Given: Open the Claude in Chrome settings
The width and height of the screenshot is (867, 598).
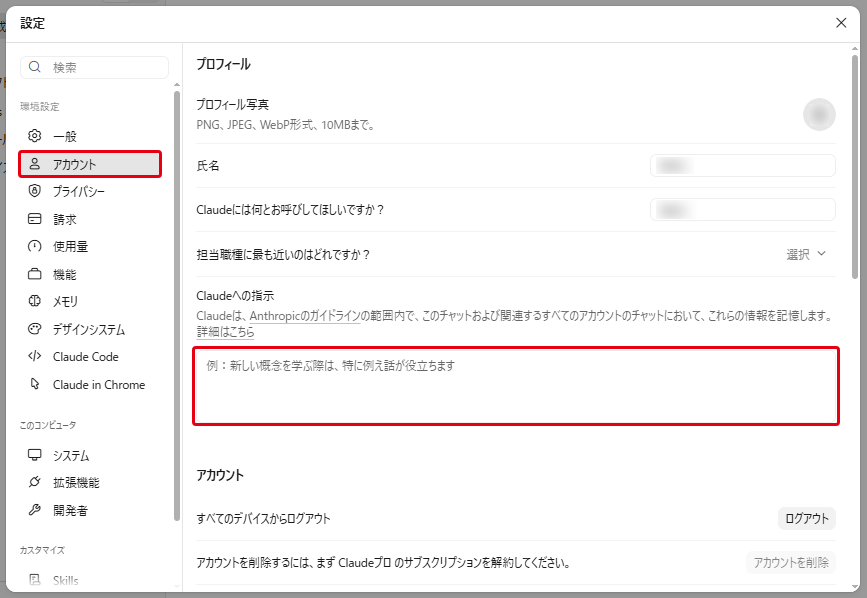Looking at the screenshot, I should tap(90, 384).
